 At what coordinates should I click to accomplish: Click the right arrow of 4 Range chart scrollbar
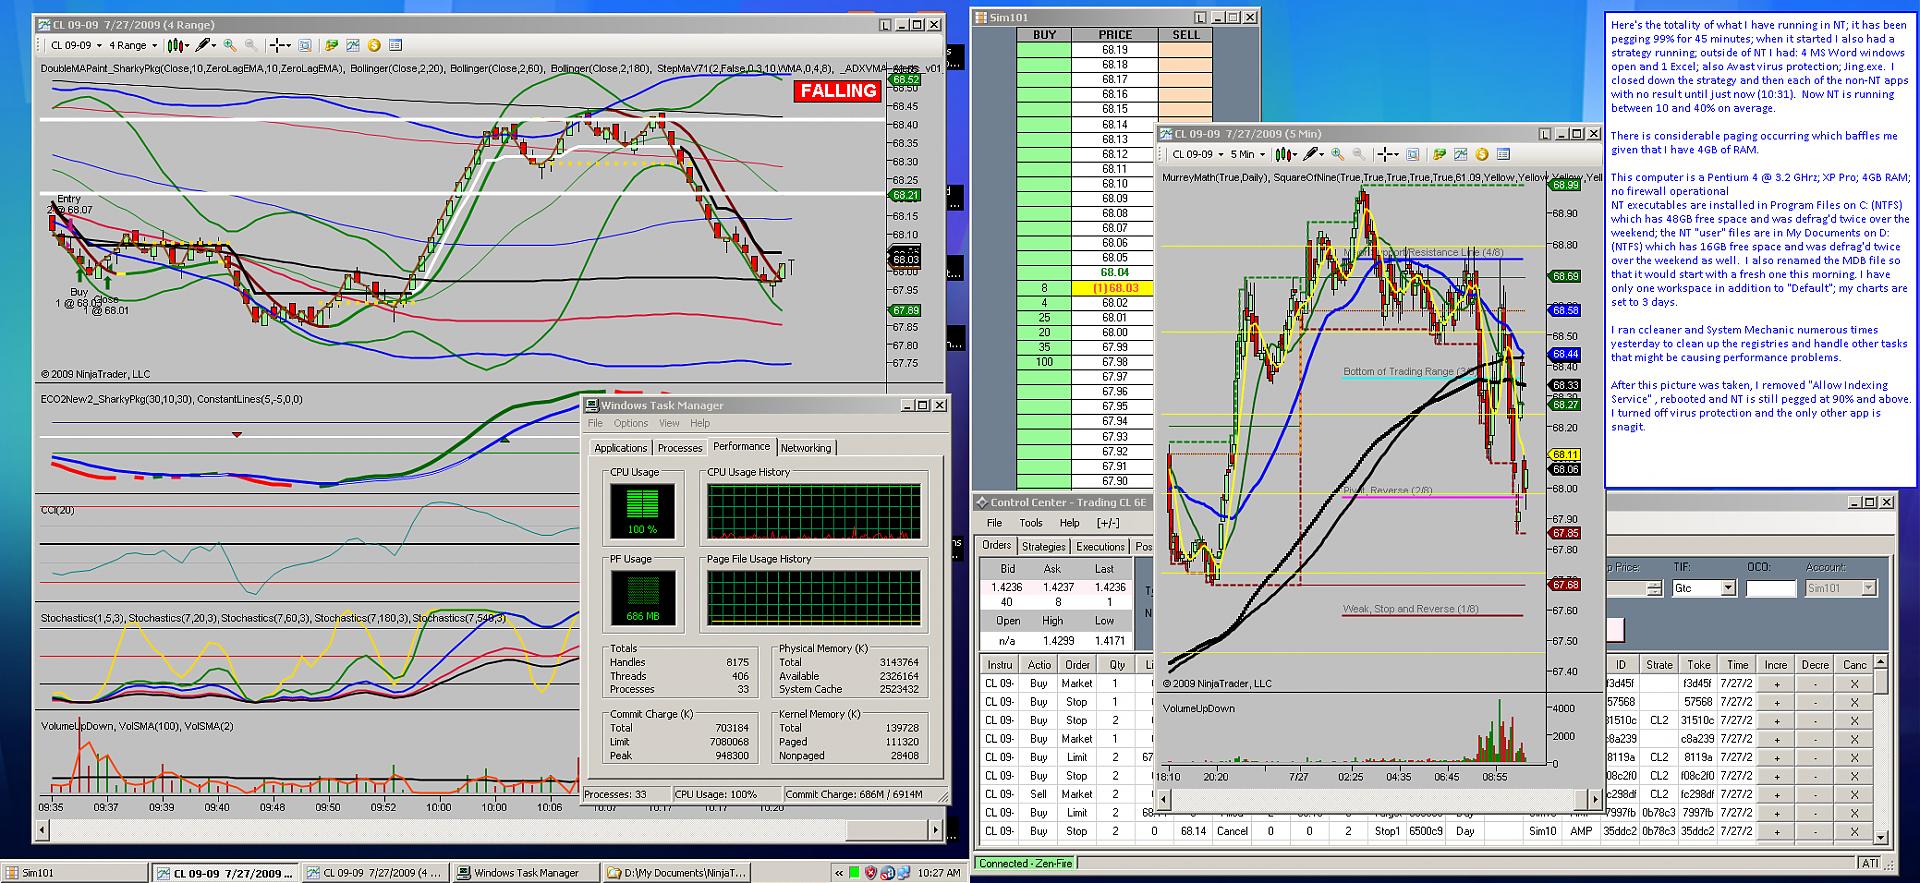(936, 830)
